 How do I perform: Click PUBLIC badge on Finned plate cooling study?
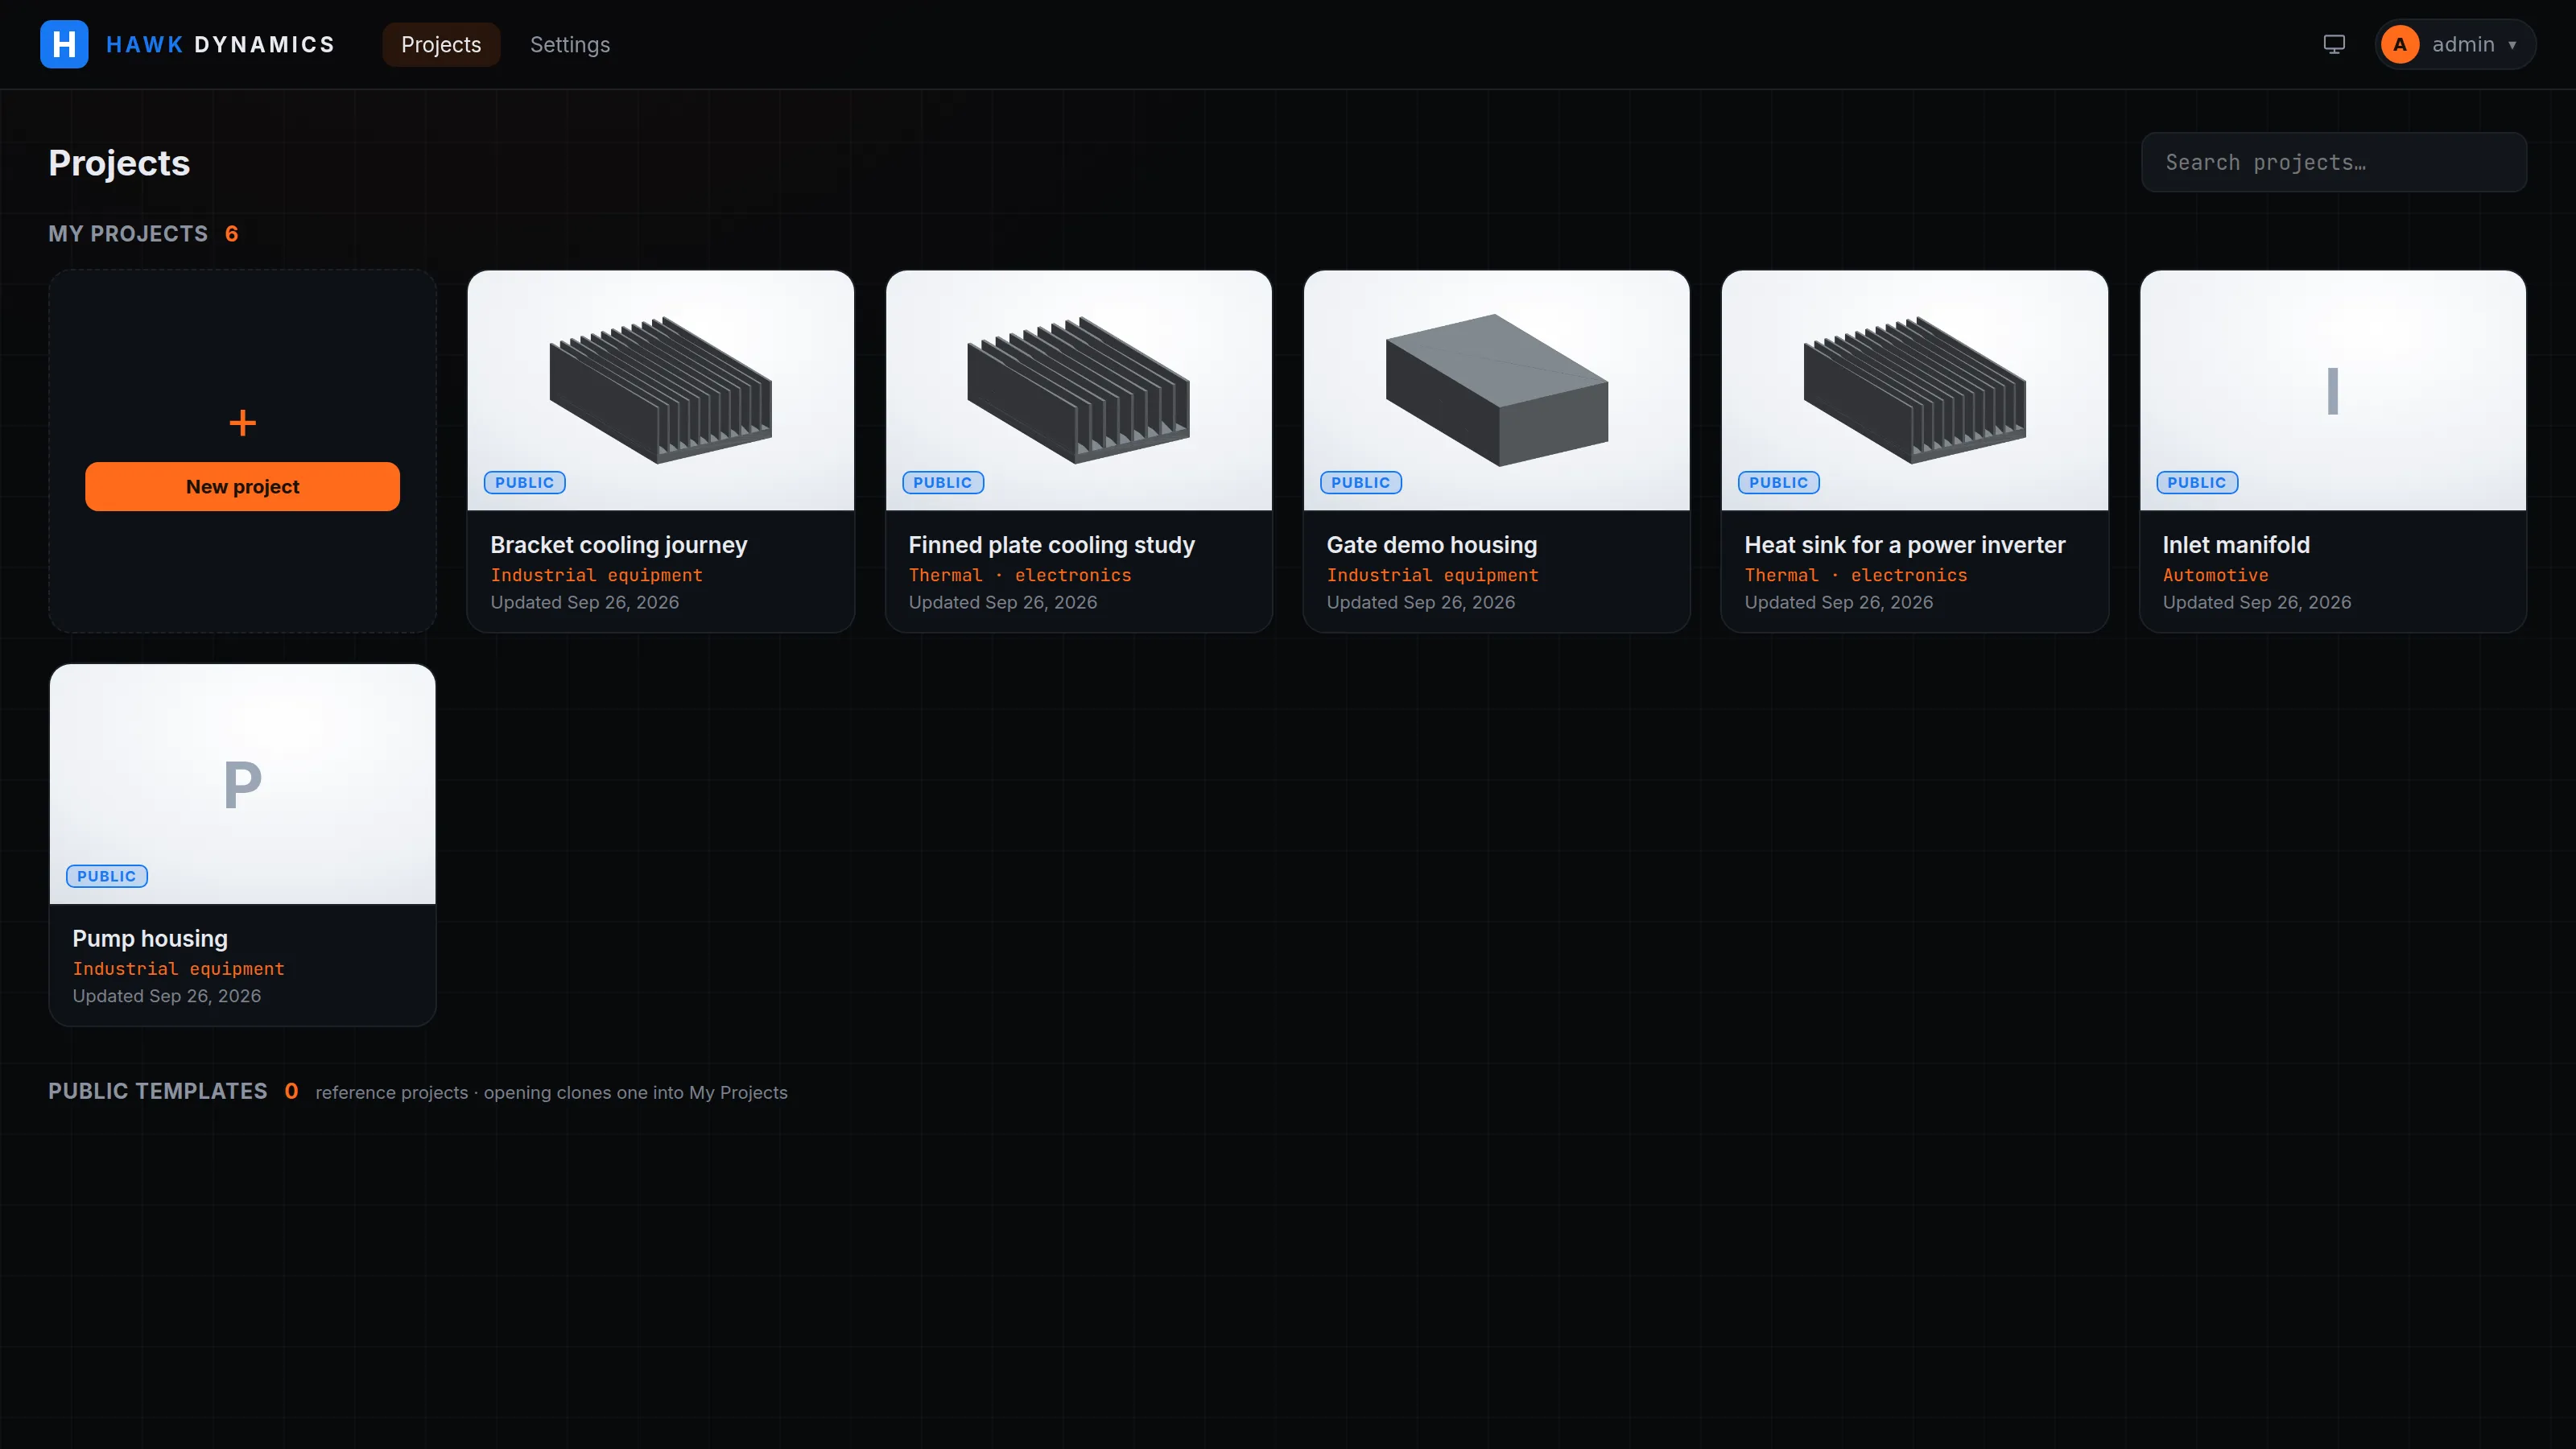[x=943, y=482]
